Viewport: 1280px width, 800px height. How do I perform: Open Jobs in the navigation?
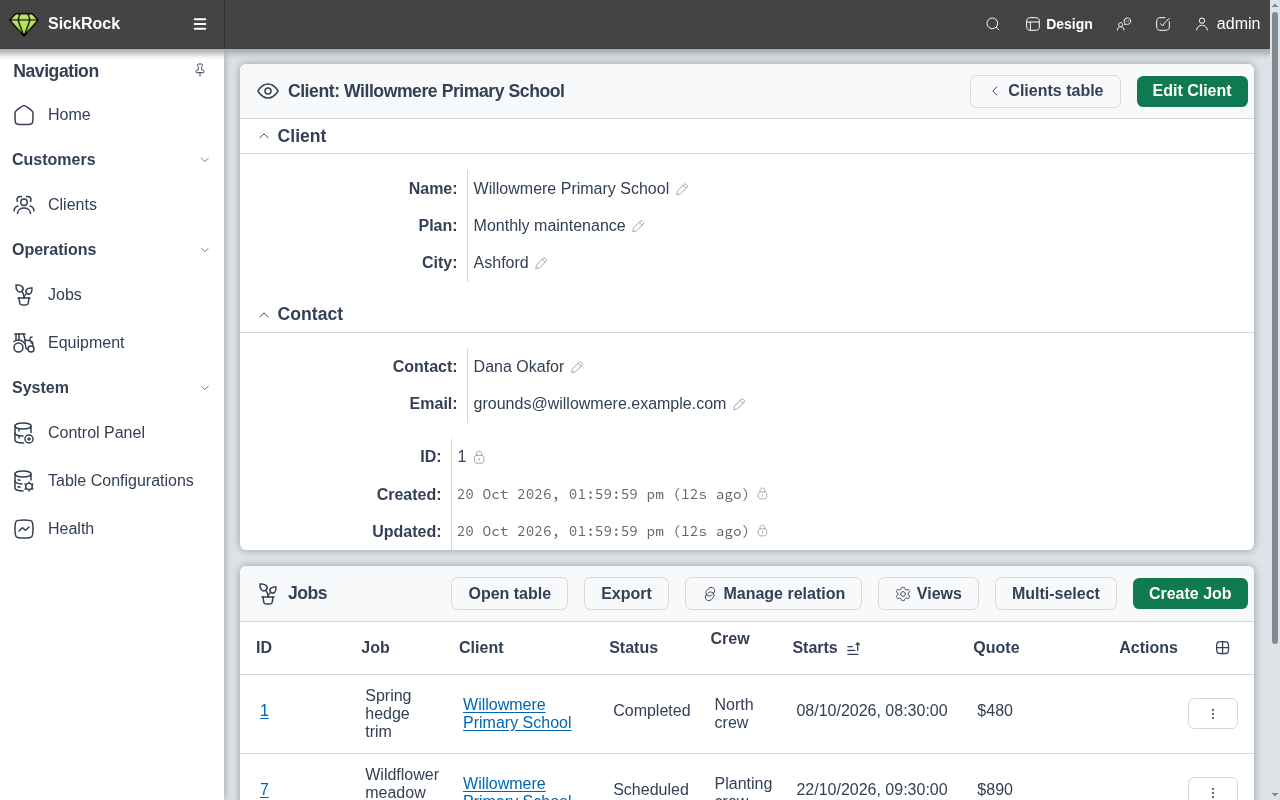coord(112,295)
